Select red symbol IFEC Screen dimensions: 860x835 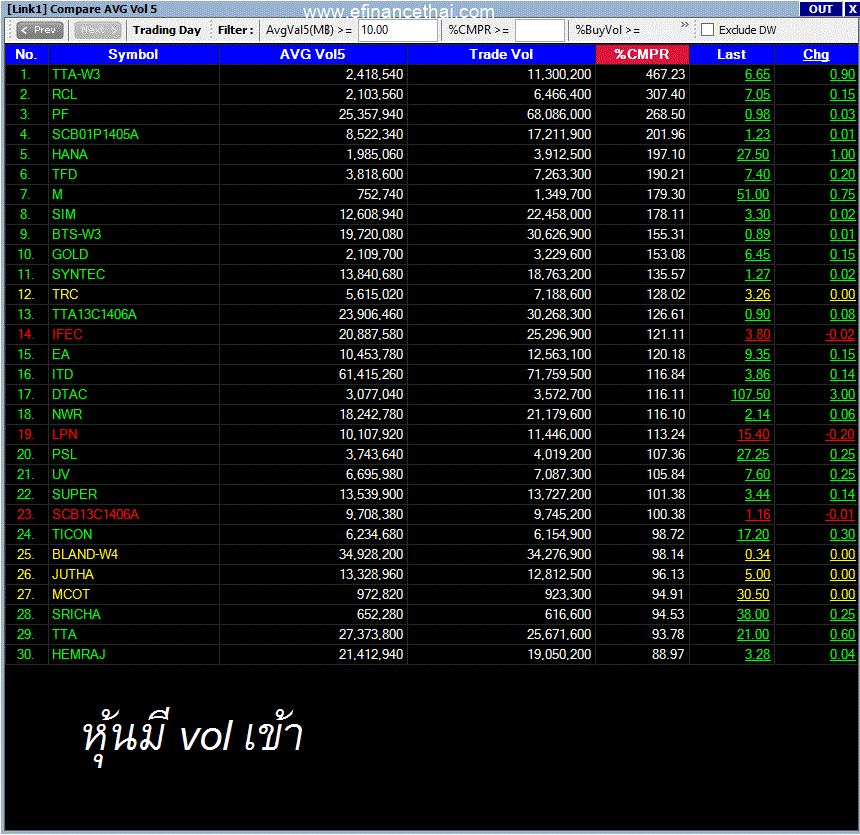[x=67, y=335]
